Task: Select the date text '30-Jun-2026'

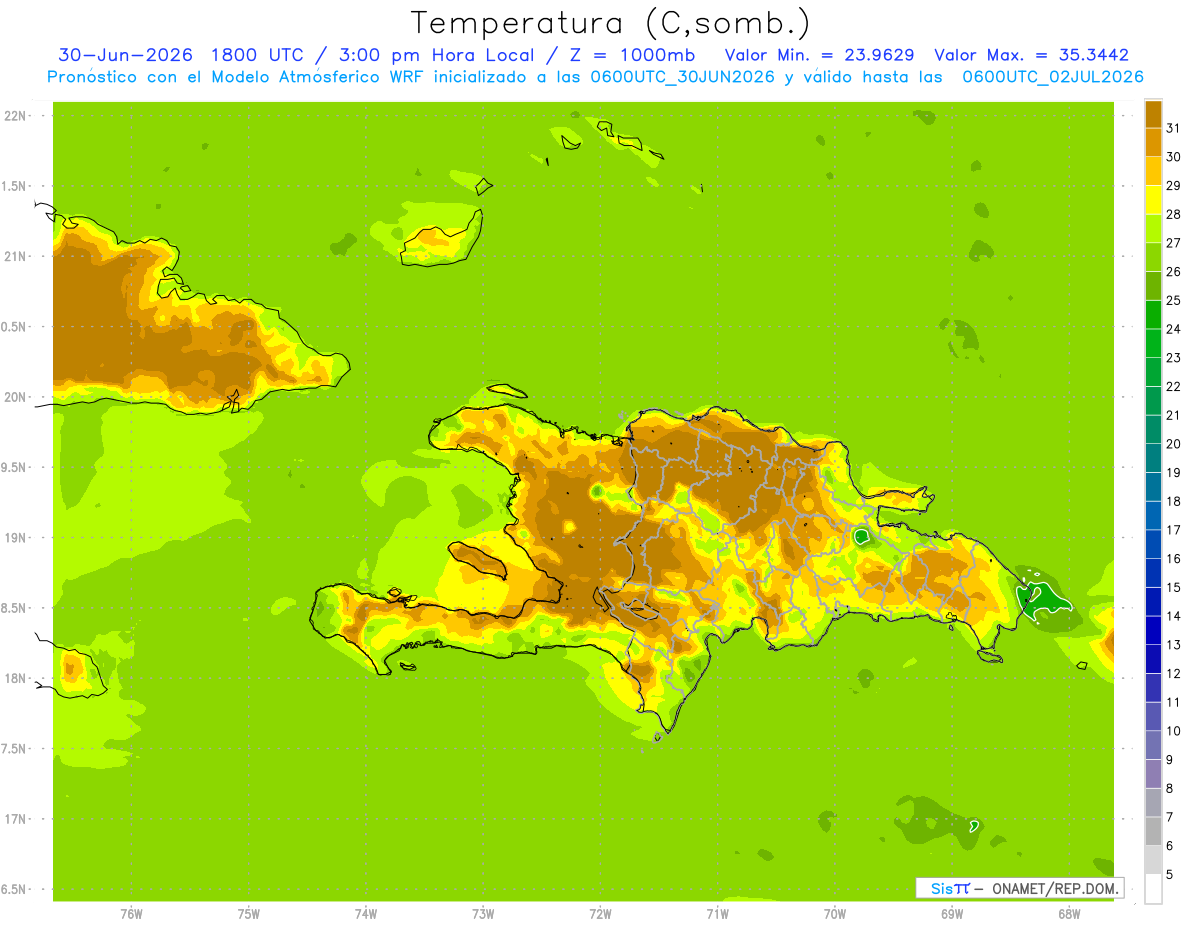Action: 125,55
